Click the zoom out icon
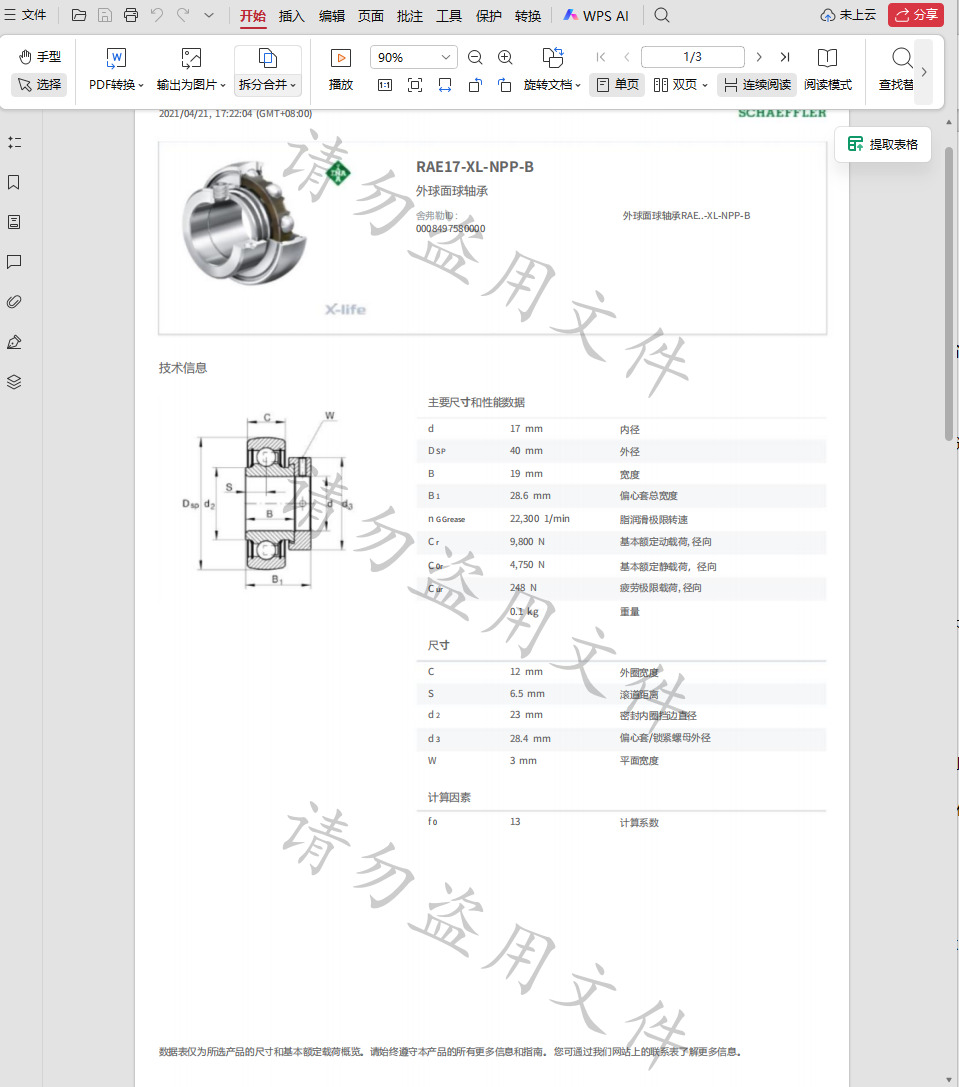Image resolution: width=959 pixels, height=1087 pixels. (x=475, y=57)
